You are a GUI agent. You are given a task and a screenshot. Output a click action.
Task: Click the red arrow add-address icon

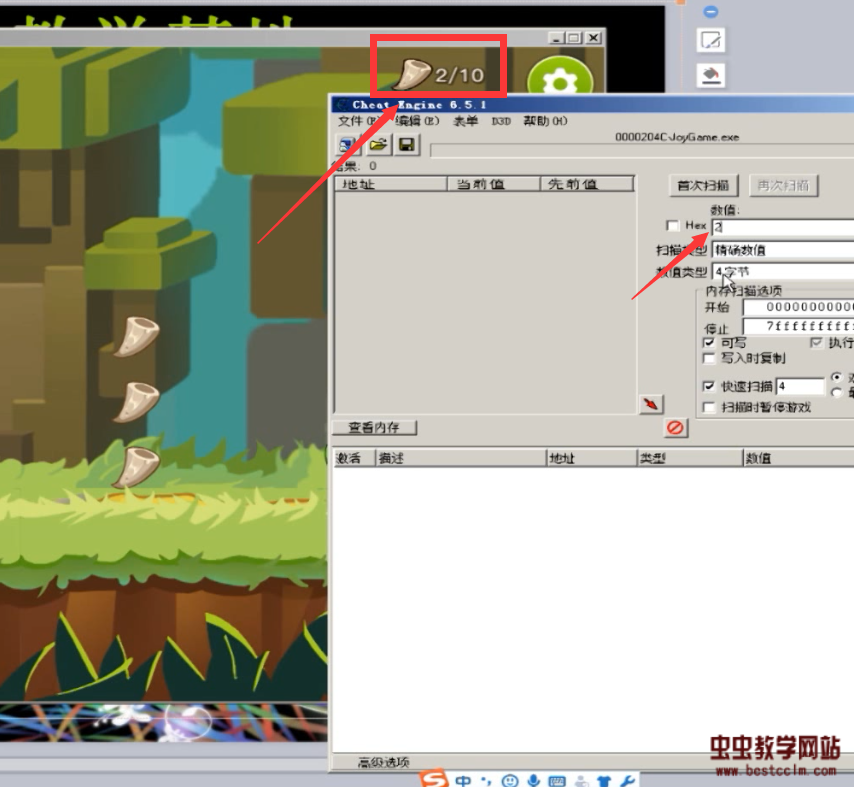pyautogui.click(x=651, y=404)
